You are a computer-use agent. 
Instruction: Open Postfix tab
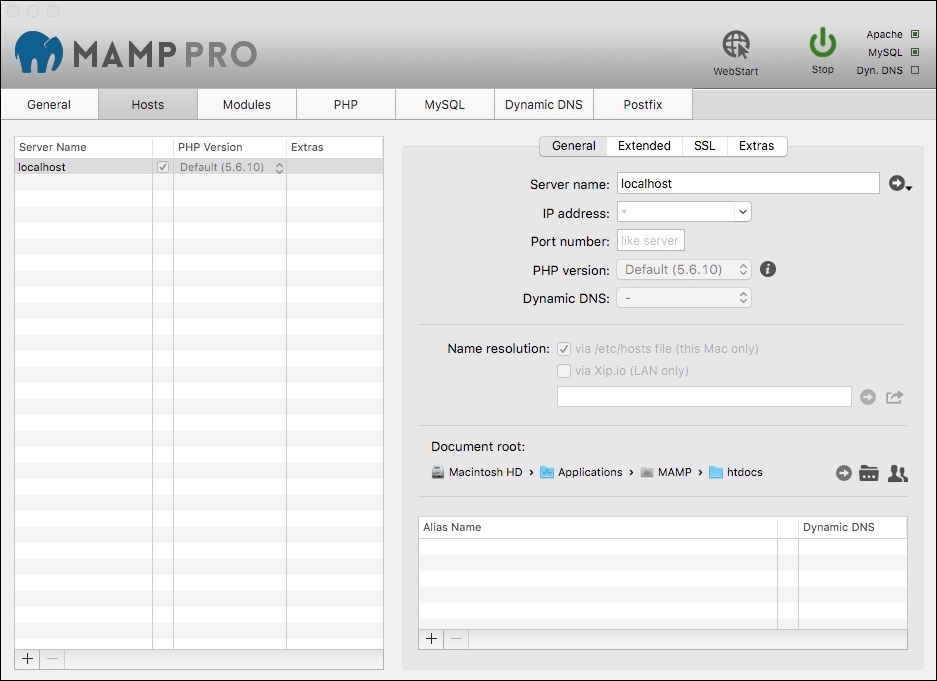(x=643, y=105)
